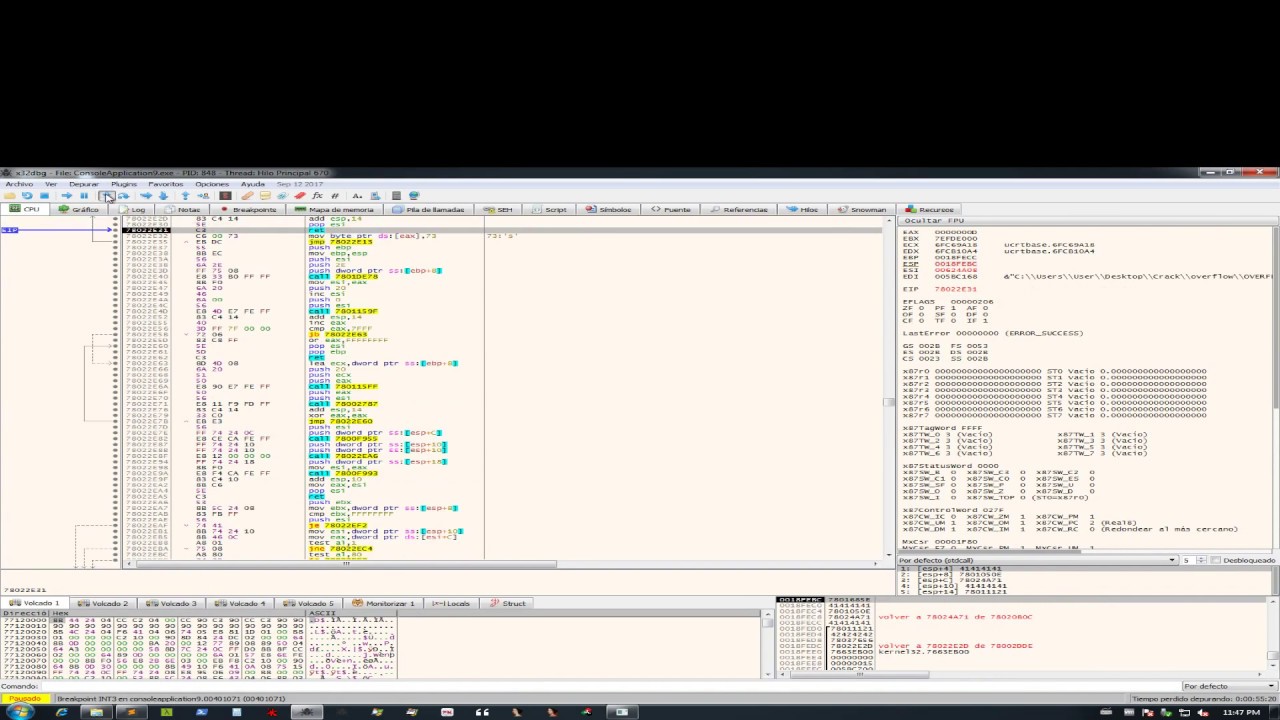Image resolution: width=1280 pixels, height=720 pixels.
Task: Open the Depurar menu
Action: (84, 184)
